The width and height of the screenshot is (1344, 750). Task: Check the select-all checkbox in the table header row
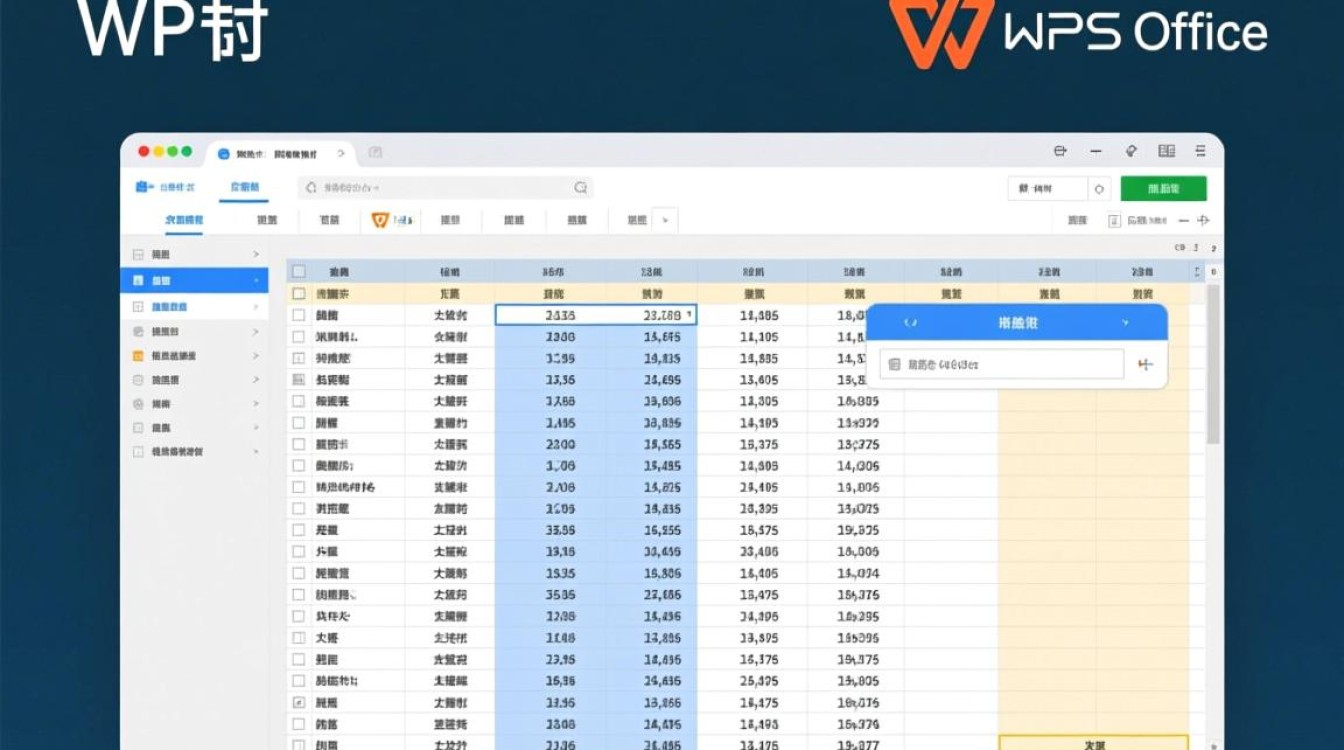tap(297, 270)
